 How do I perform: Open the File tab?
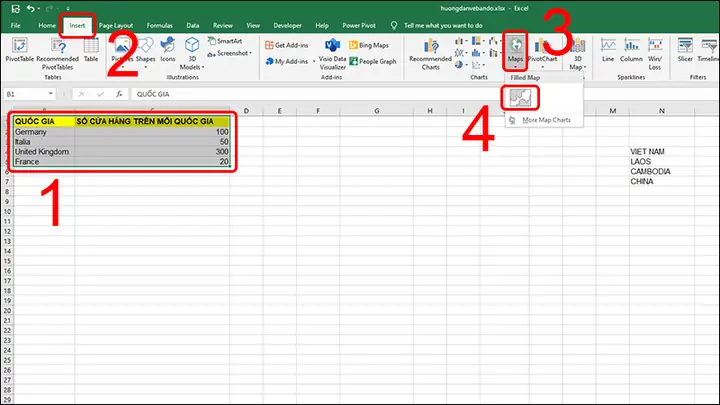click(x=16, y=25)
